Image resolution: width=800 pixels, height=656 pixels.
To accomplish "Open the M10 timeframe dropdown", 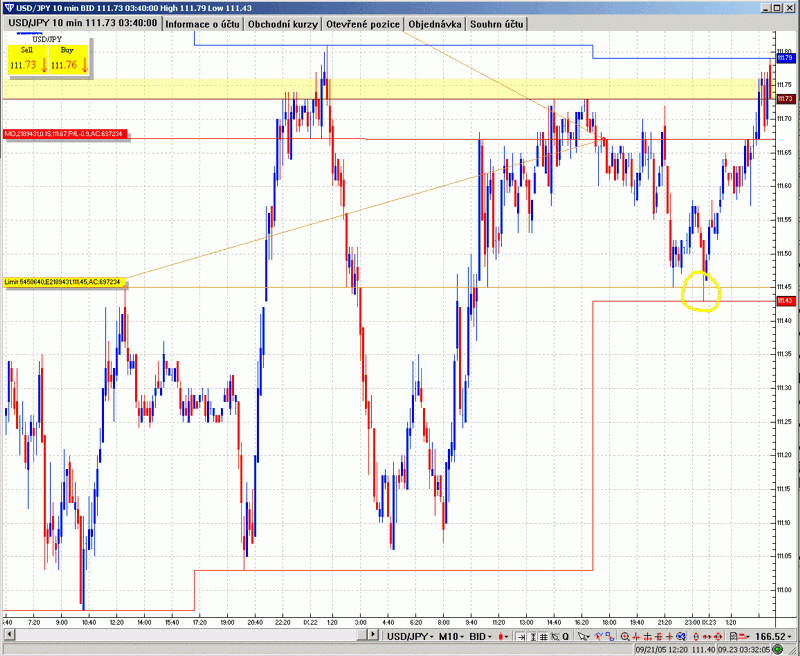I will coord(451,636).
